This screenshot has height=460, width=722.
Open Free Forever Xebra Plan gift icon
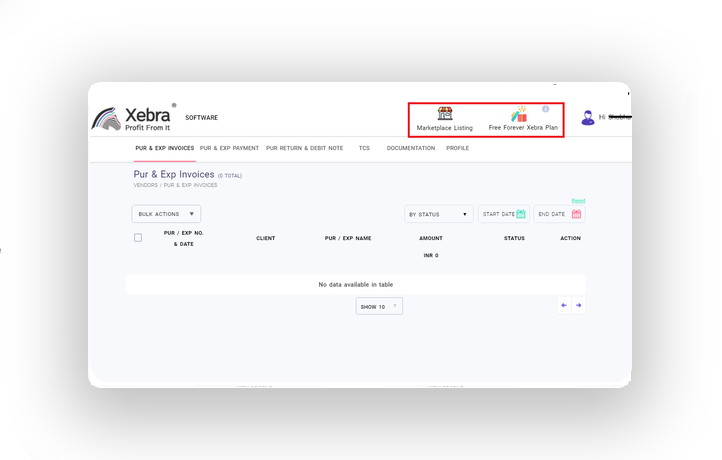518,114
